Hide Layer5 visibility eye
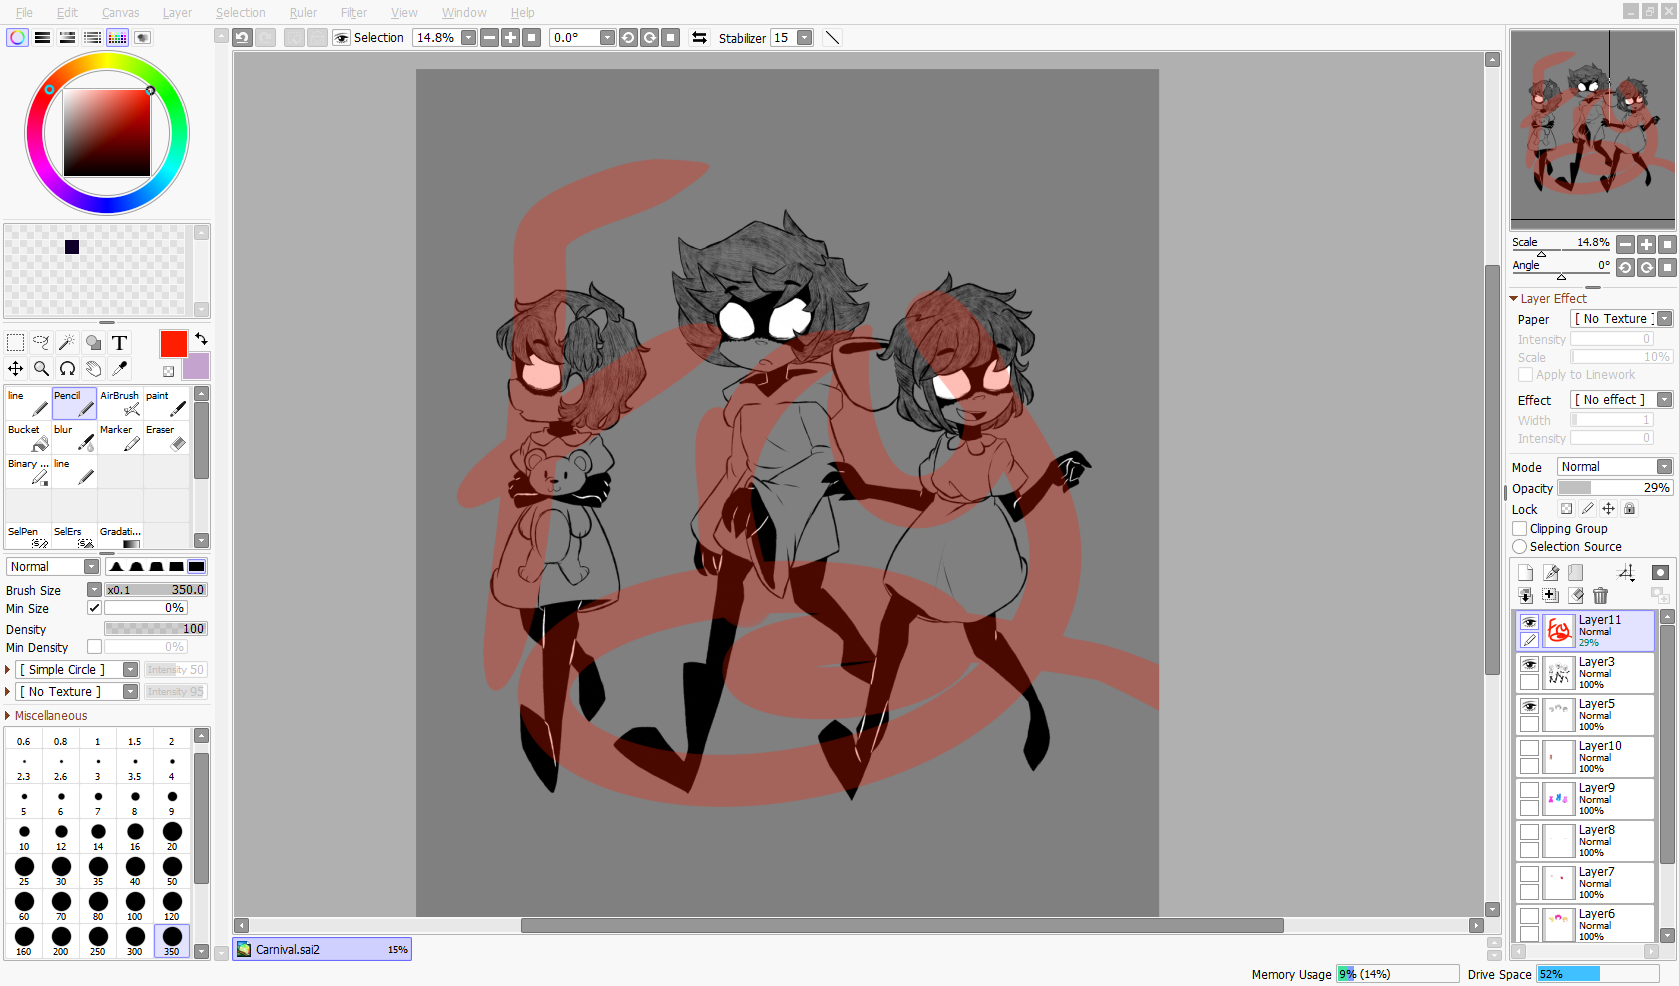Viewport: 1679px width, 986px height. [1529, 706]
